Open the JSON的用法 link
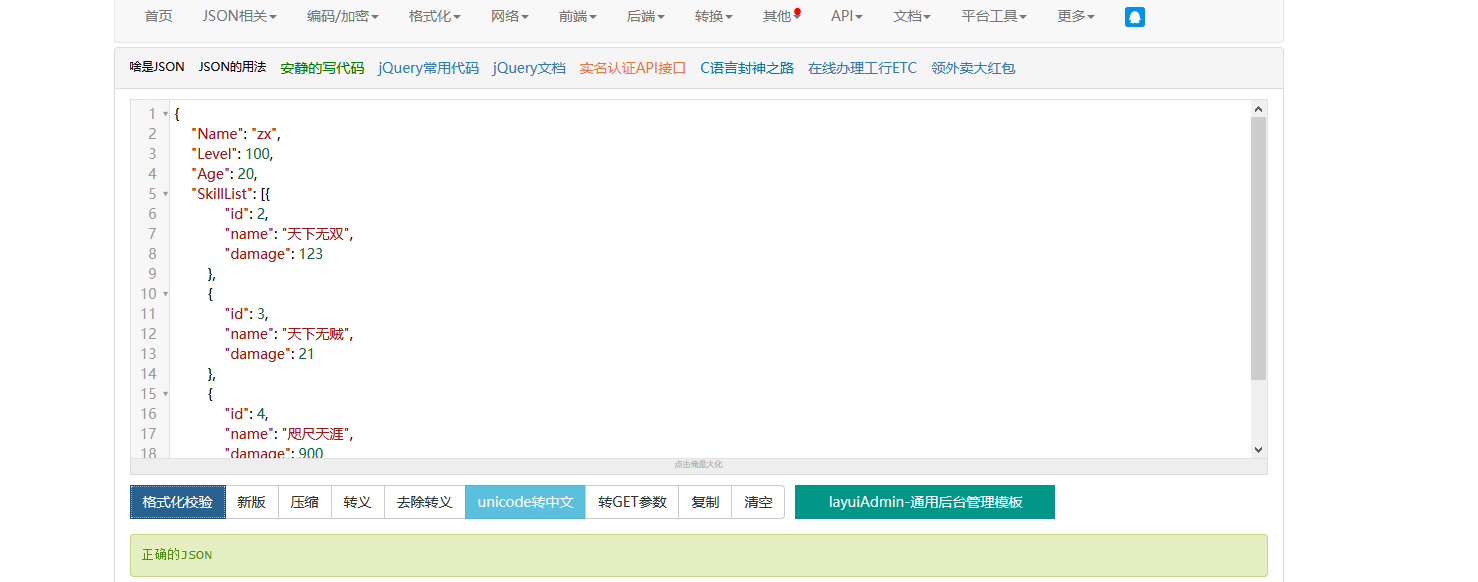Screen dimensions: 1478x582 (232, 67)
